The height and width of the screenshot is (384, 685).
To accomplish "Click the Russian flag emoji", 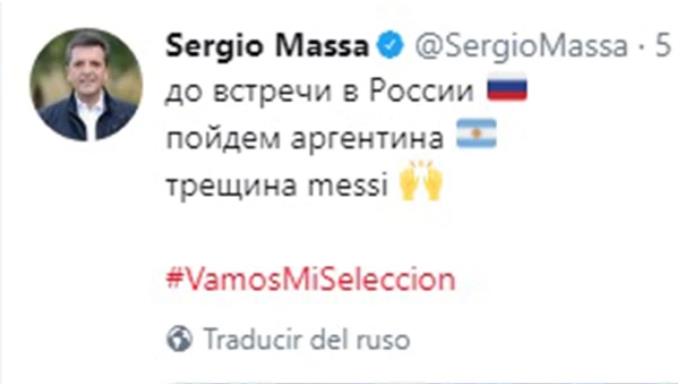I will 507,88.
